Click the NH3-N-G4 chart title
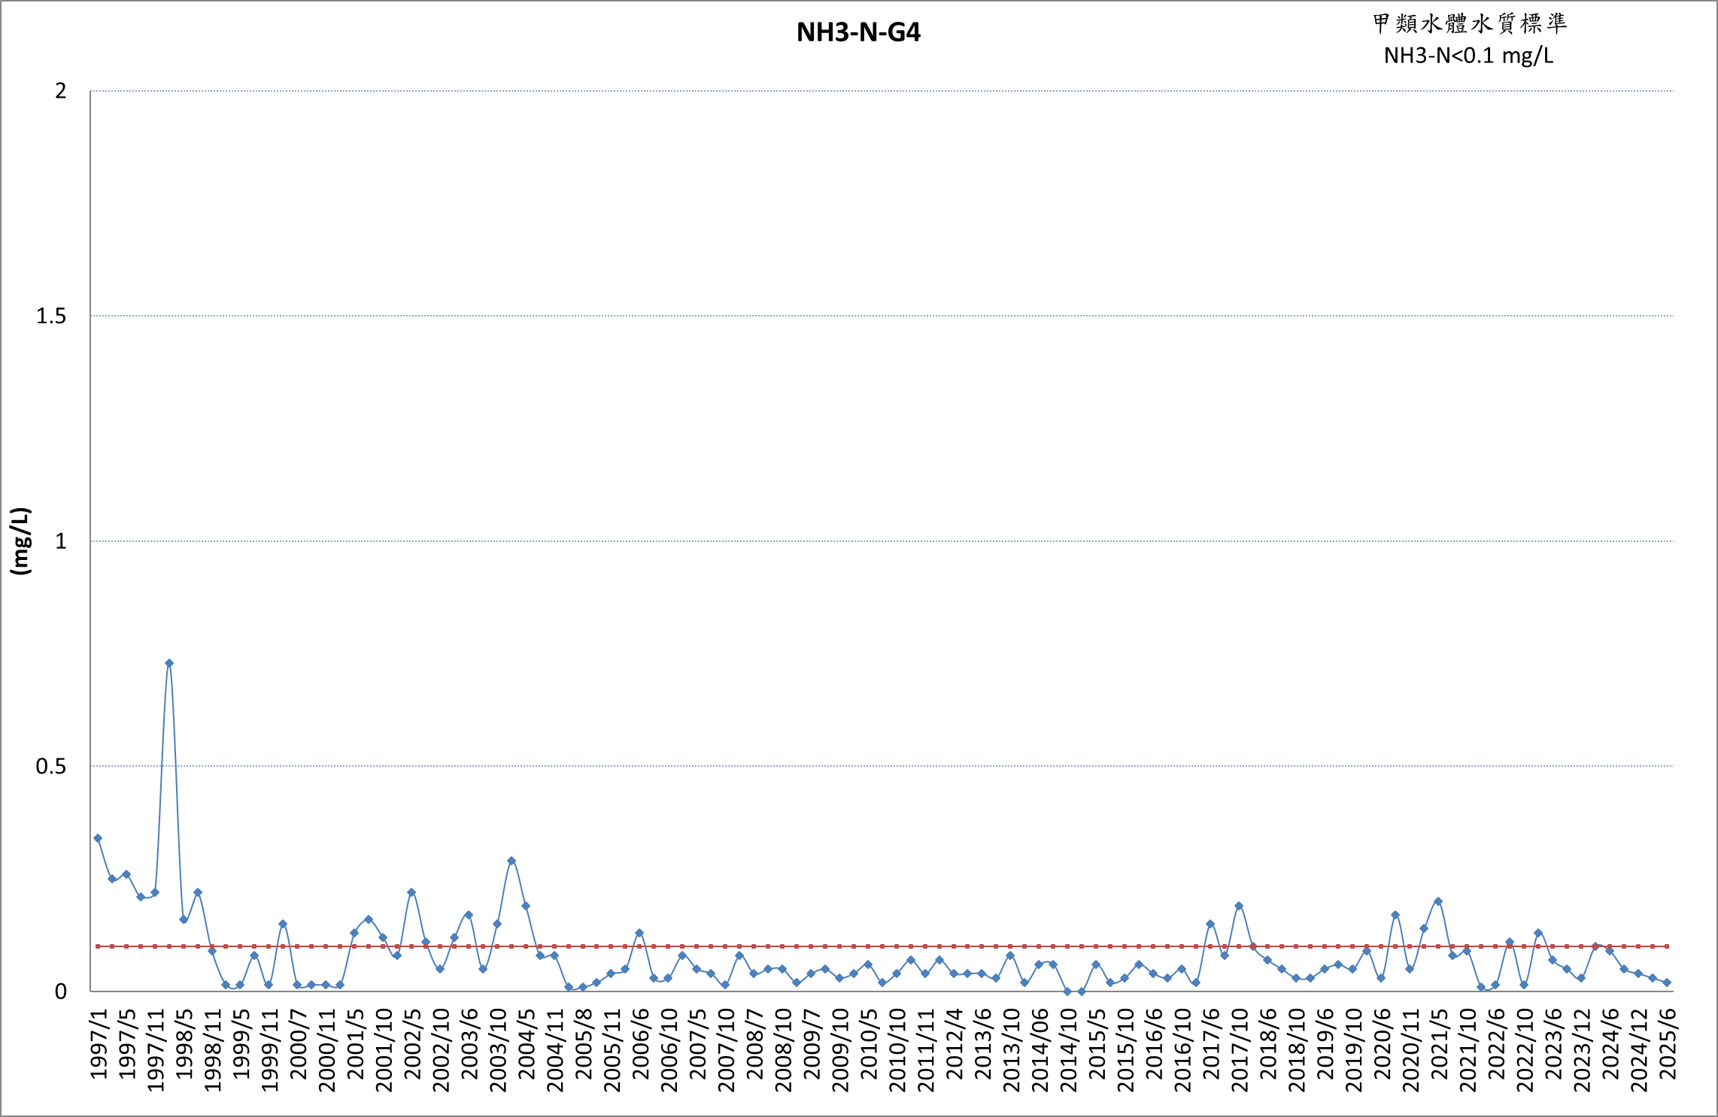 [858, 32]
